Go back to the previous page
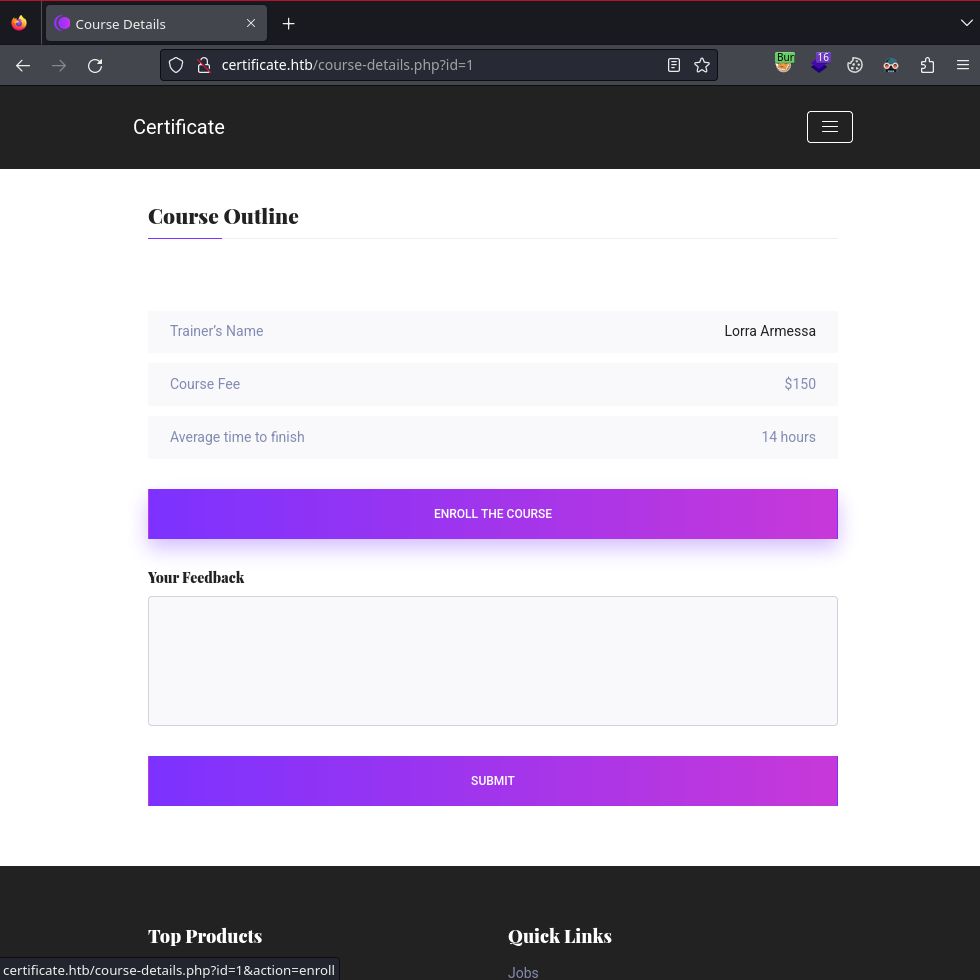The width and height of the screenshot is (980, 980). pyautogui.click(x=23, y=66)
